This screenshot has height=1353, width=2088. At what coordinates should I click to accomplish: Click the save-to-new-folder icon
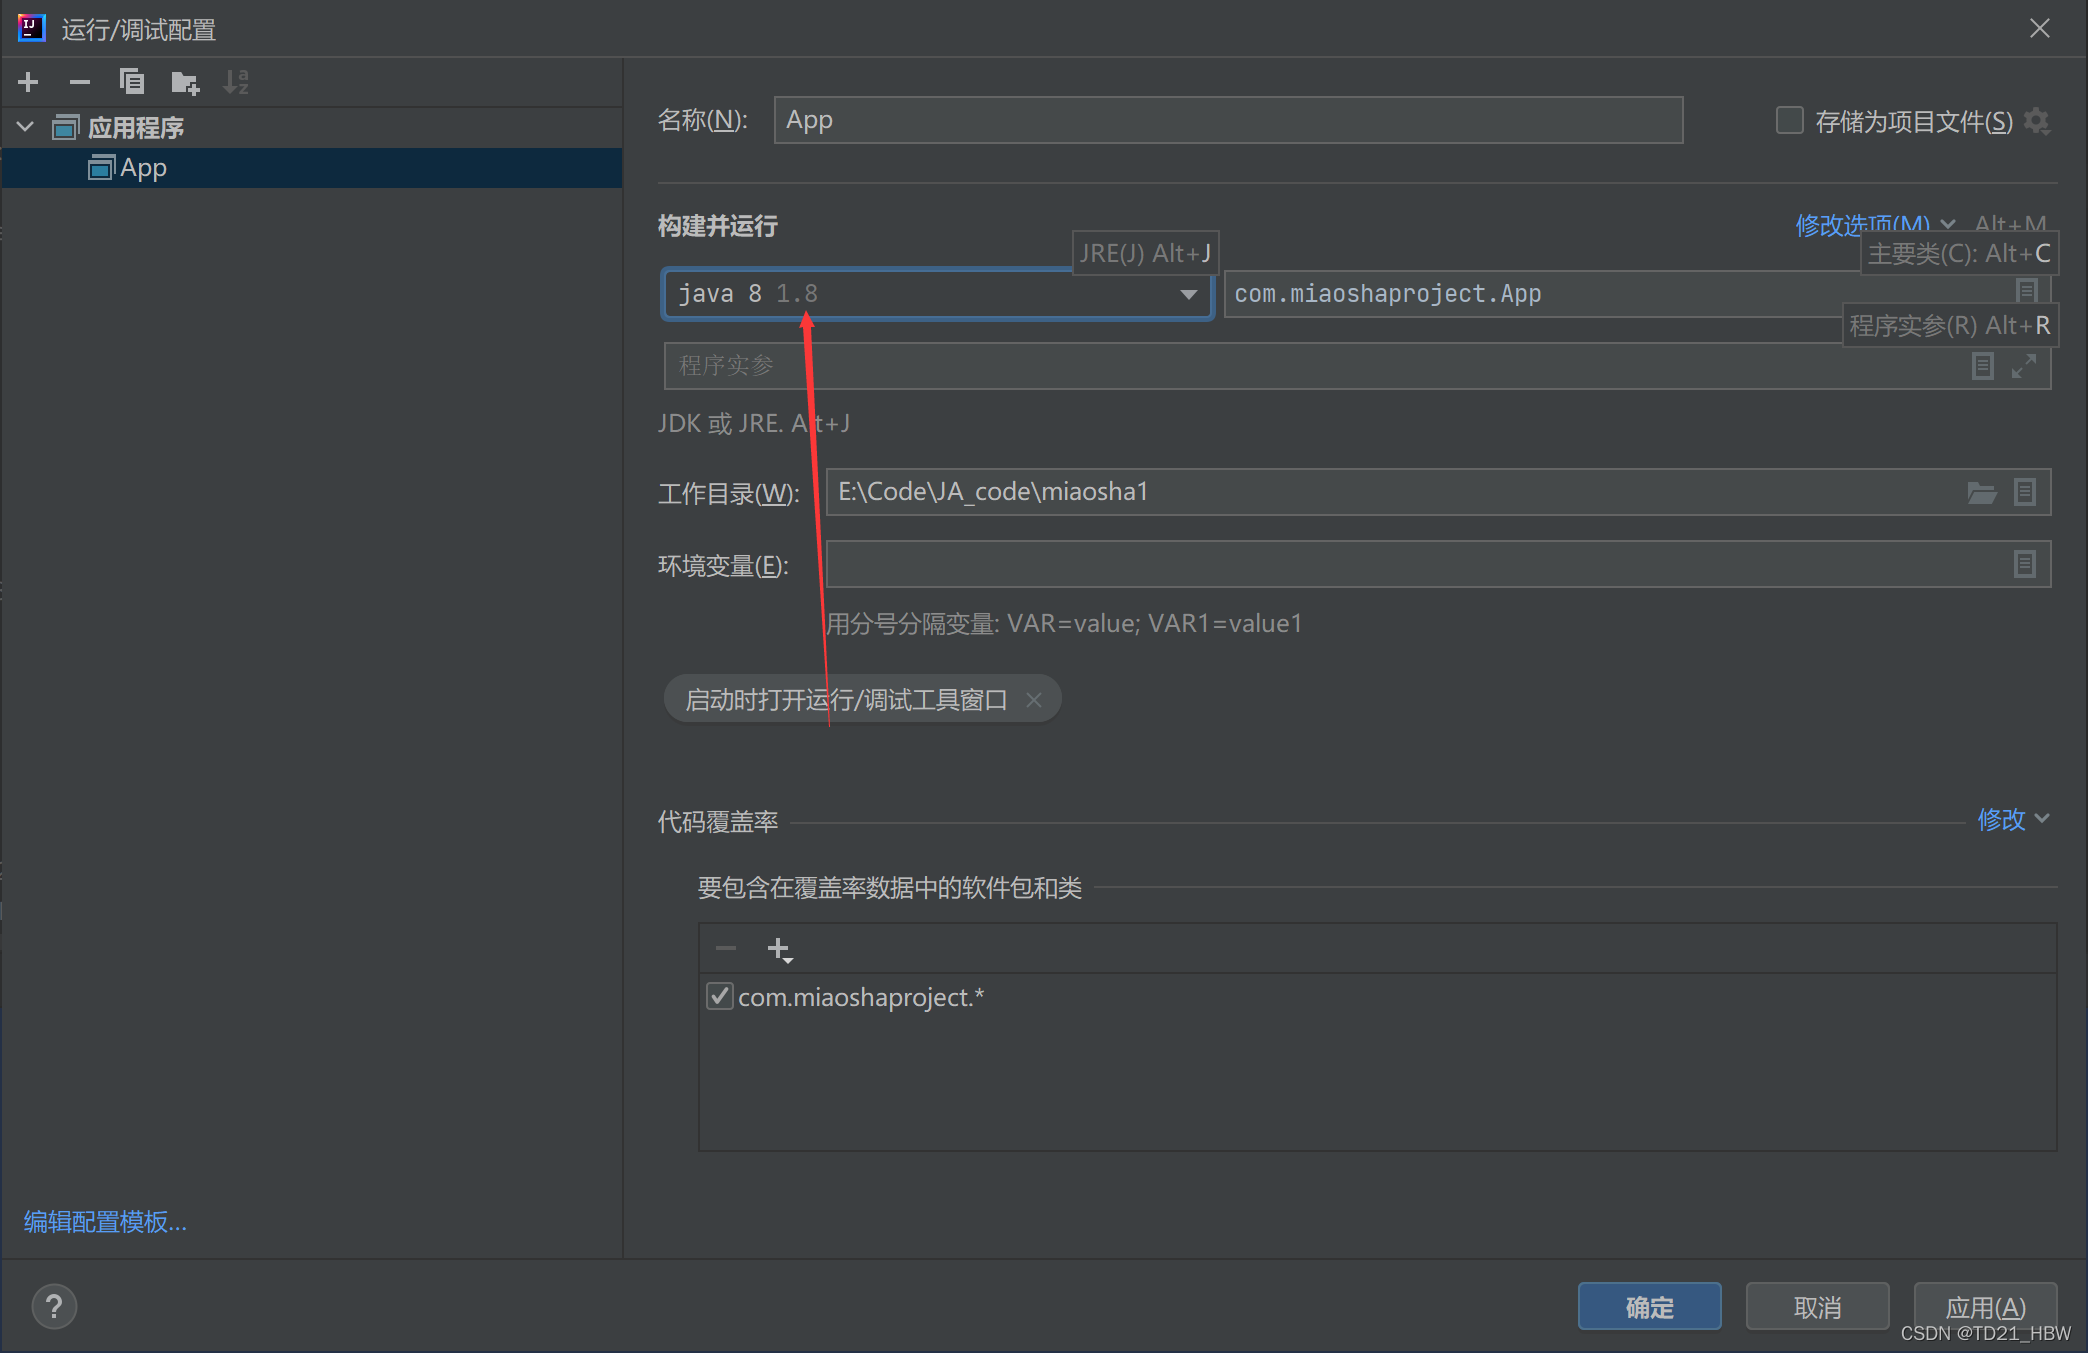(x=185, y=82)
